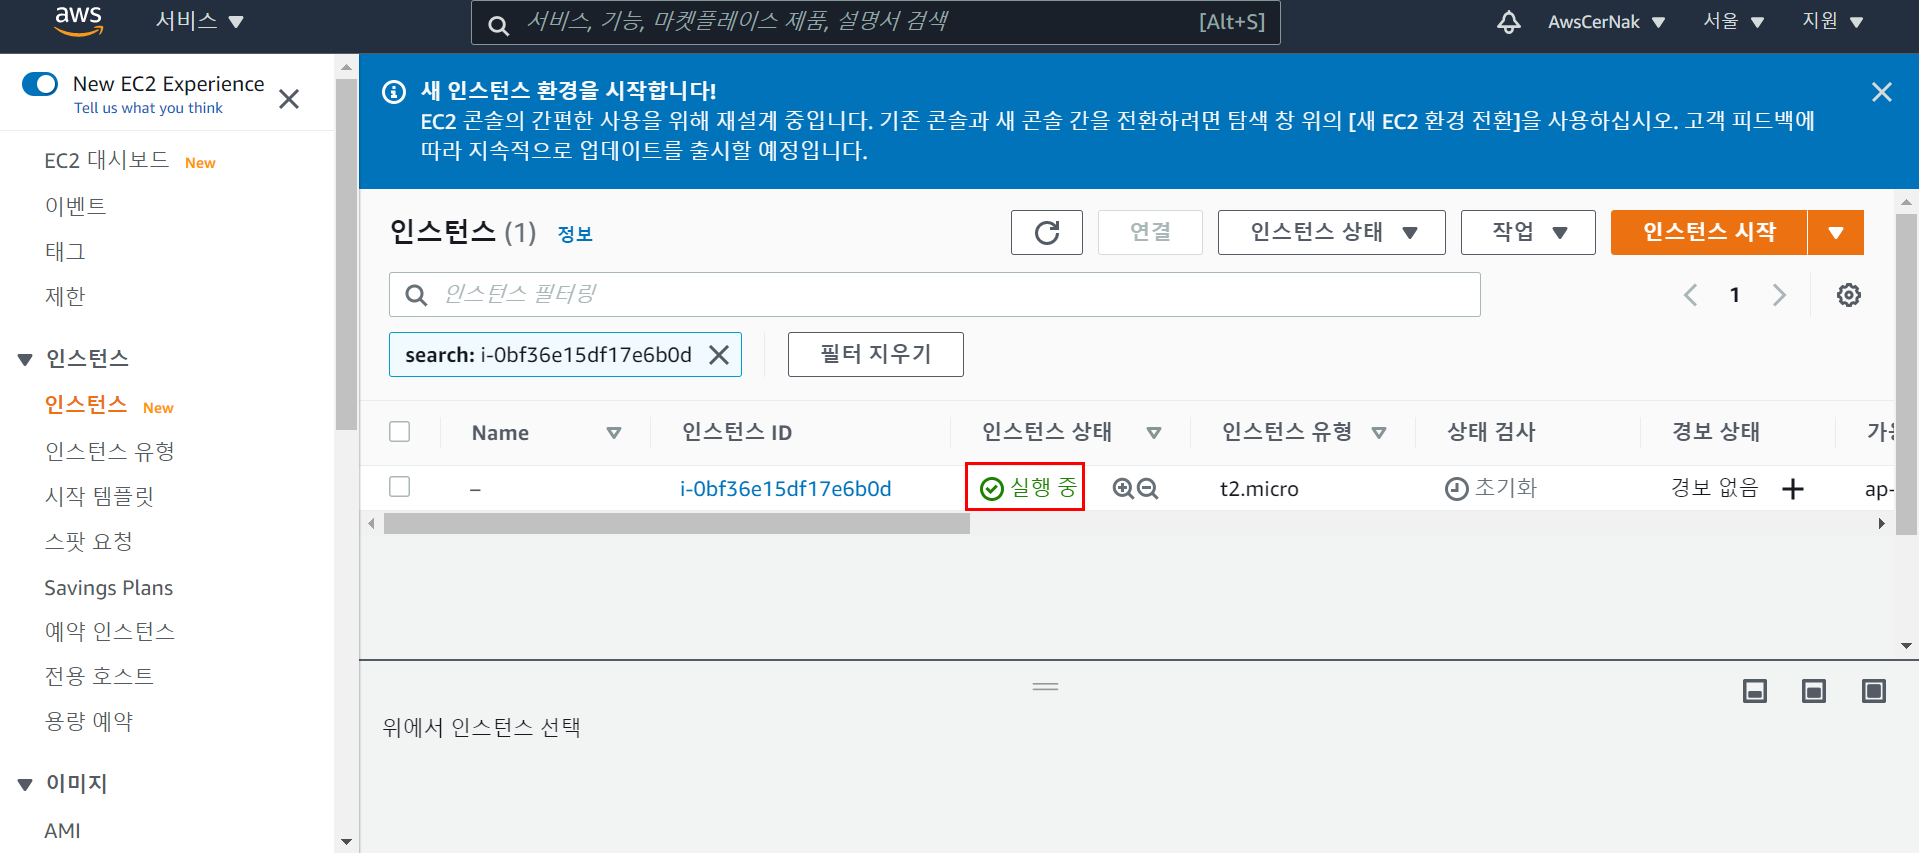Click 필터 지우기 clear filters button
Screen dimensions: 1919x853
coord(876,355)
